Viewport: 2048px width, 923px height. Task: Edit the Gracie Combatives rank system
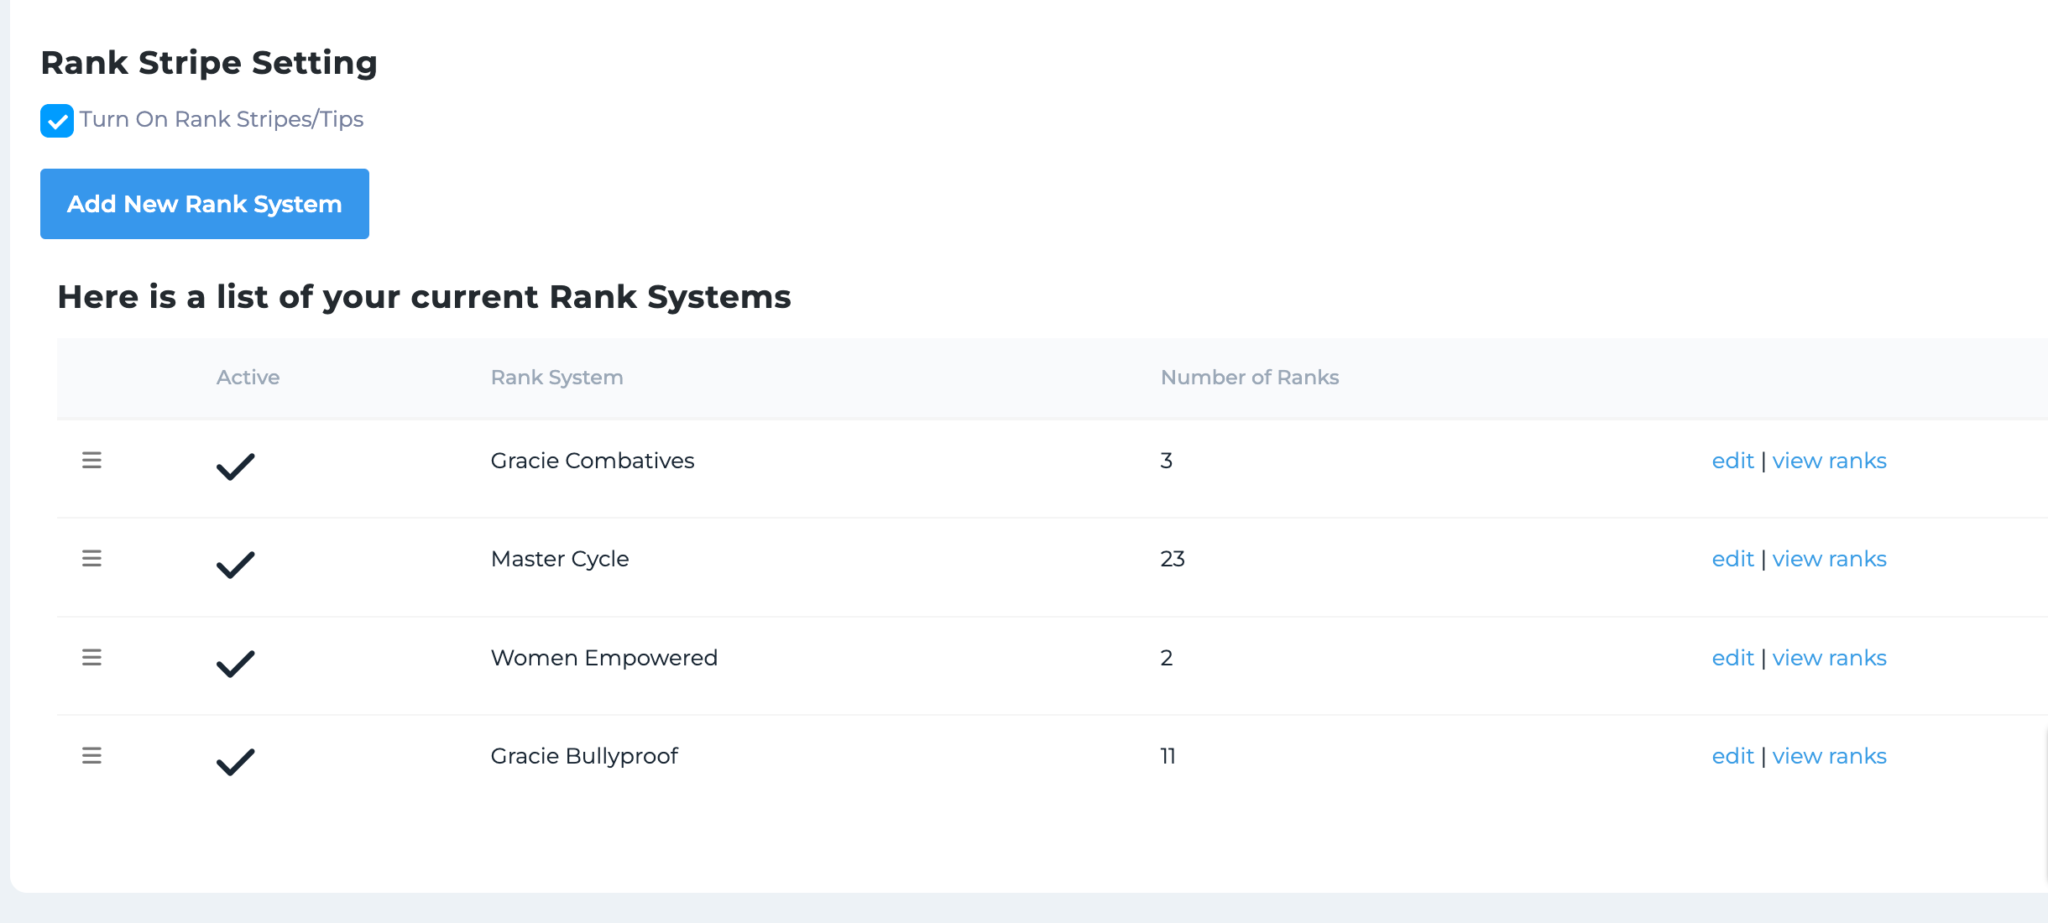coord(1732,461)
